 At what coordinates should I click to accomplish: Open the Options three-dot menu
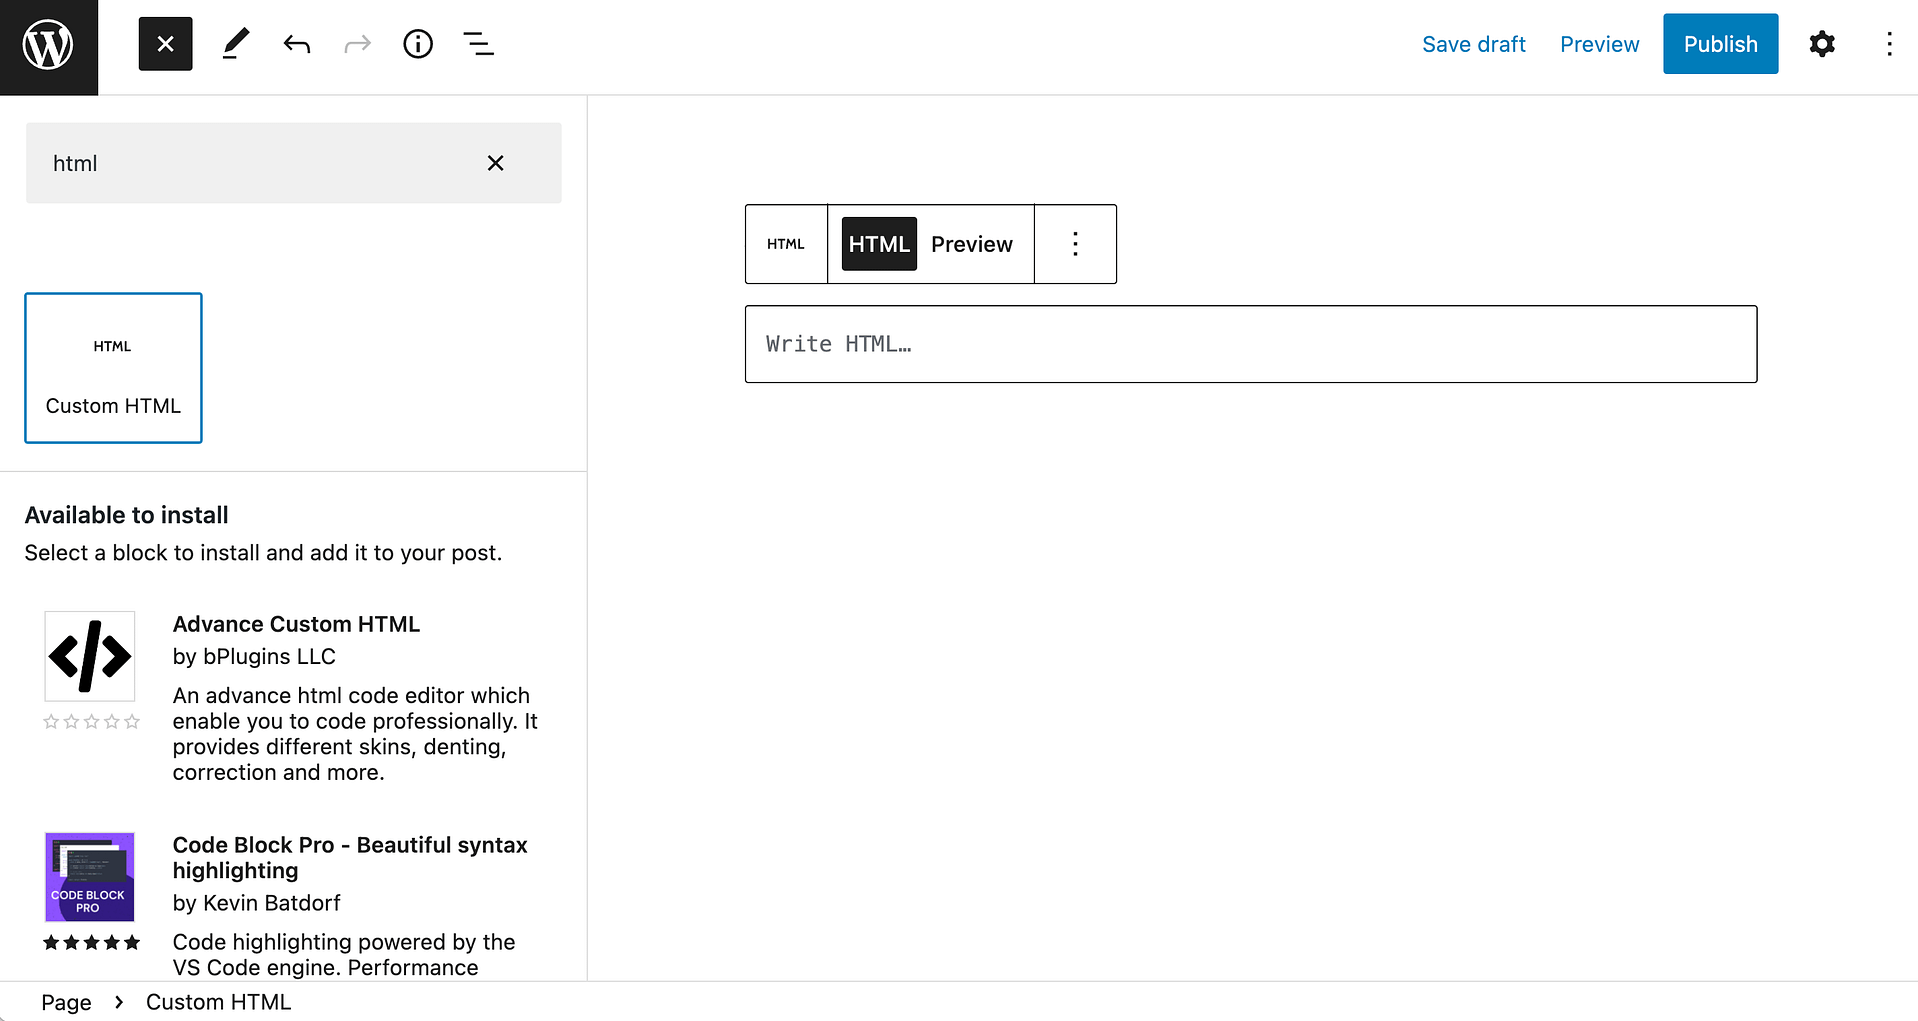[x=1889, y=43]
